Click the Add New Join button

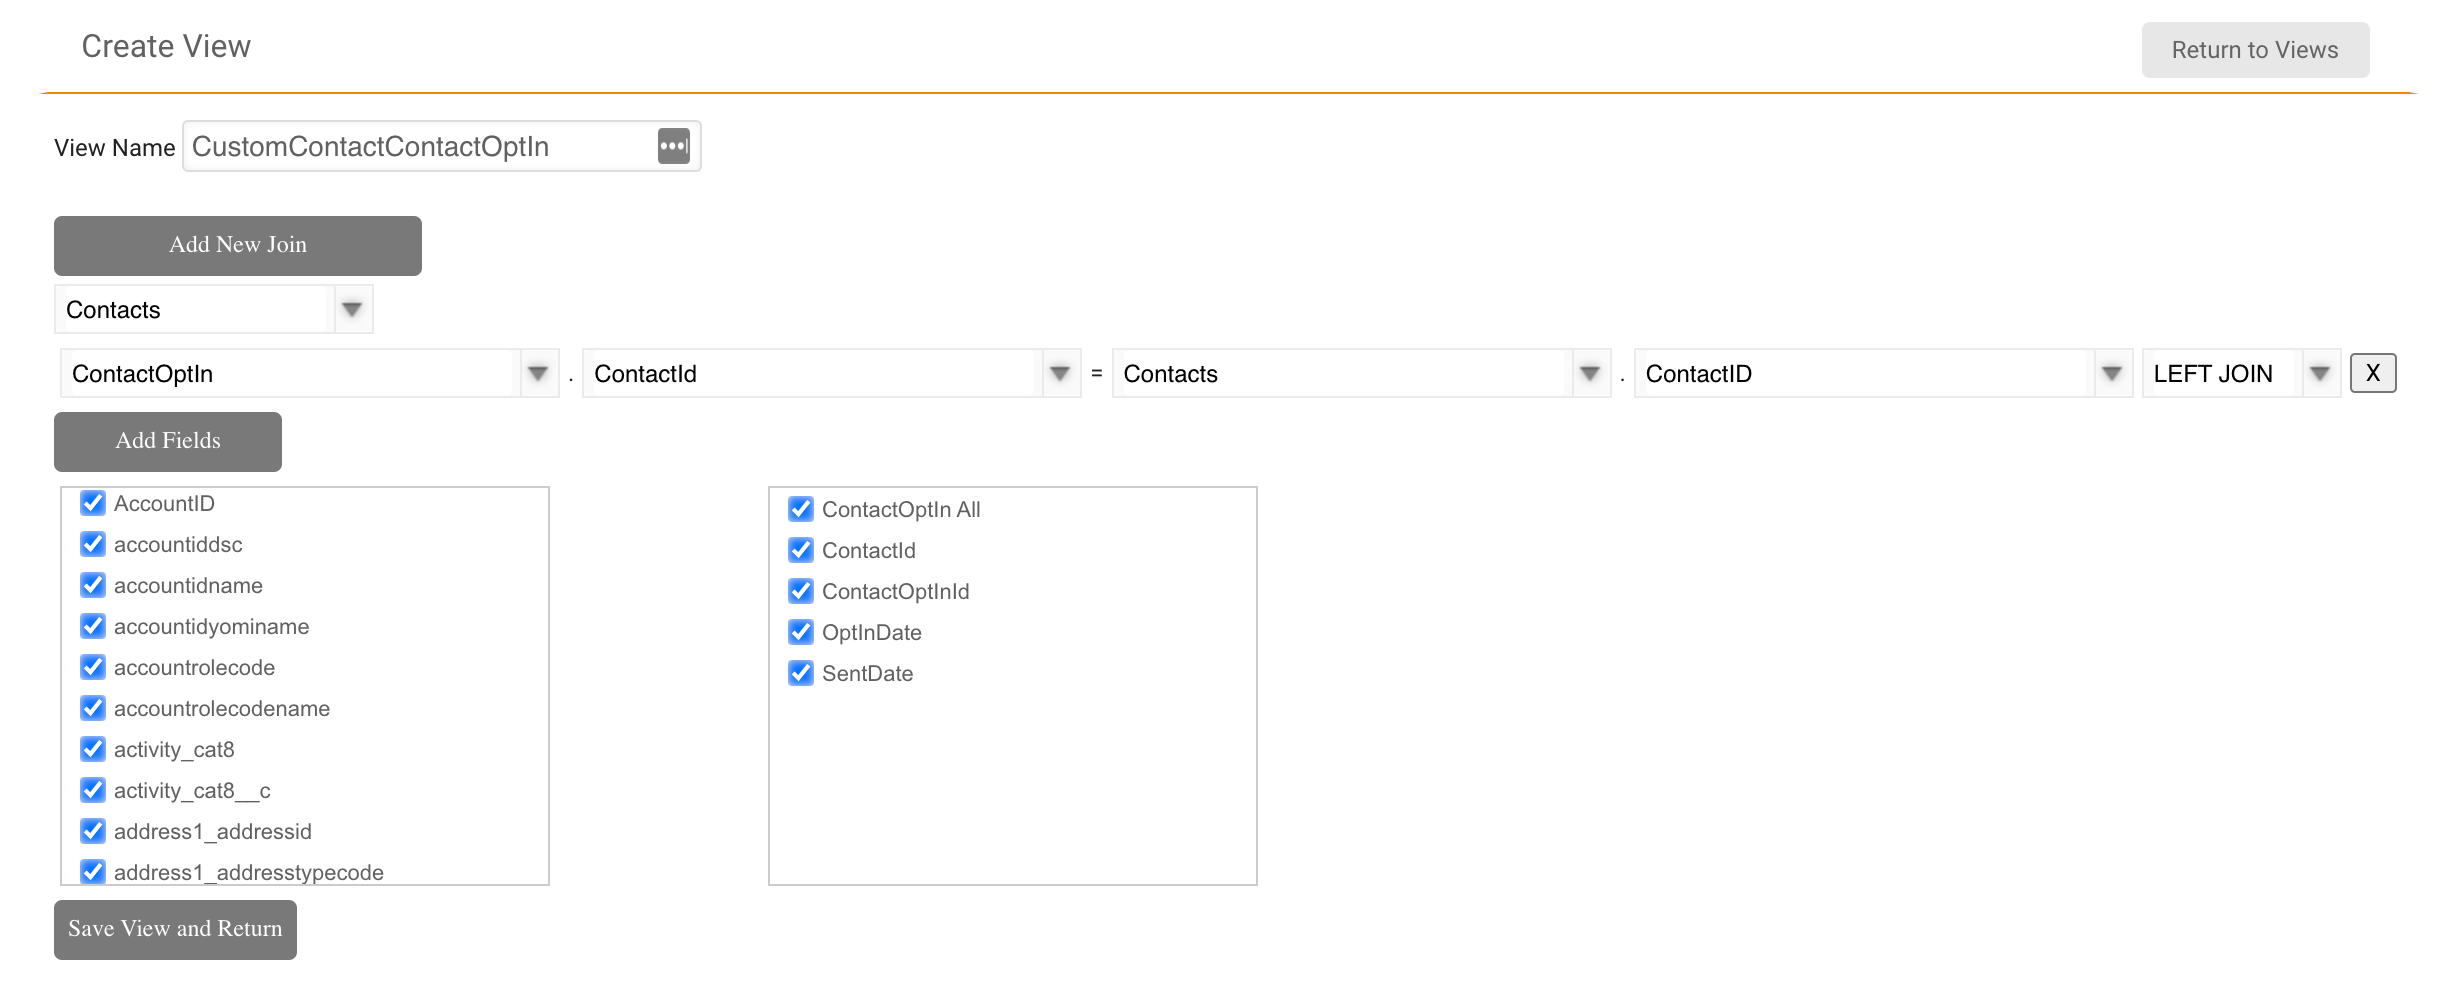[238, 246]
